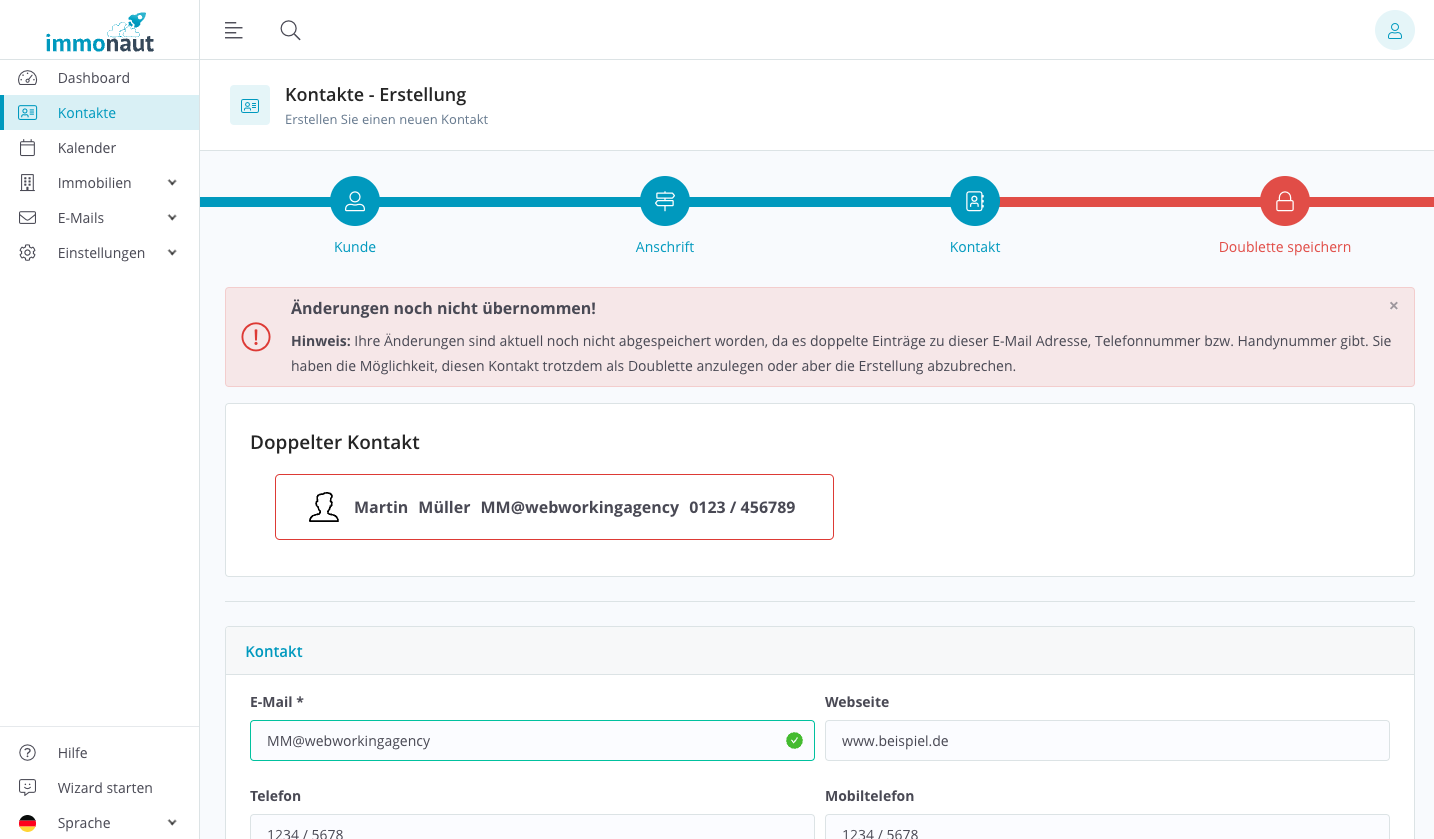The width and height of the screenshot is (1434, 839).
Task: Select duplicate contact Martin Müller card
Action: pyautogui.click(x=554, y=507)
